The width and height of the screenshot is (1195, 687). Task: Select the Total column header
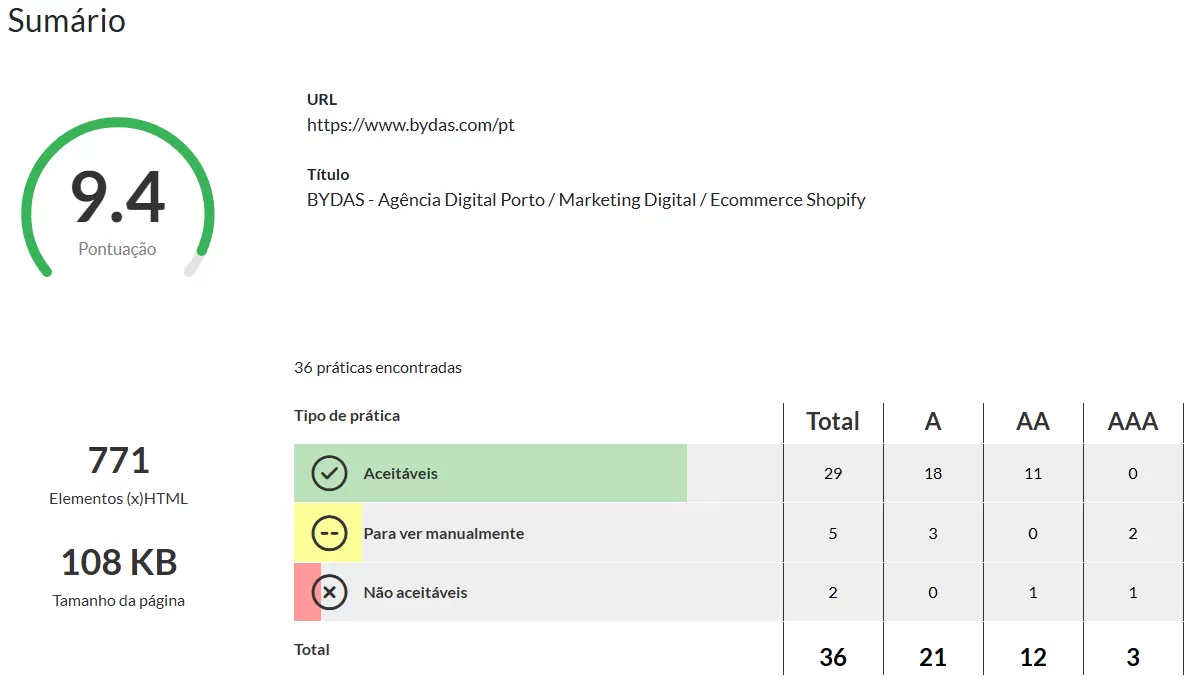(833, 421)
